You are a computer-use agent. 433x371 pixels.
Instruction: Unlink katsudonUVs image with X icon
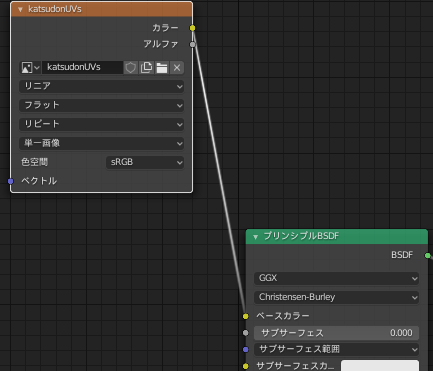(x=177, y=68)
